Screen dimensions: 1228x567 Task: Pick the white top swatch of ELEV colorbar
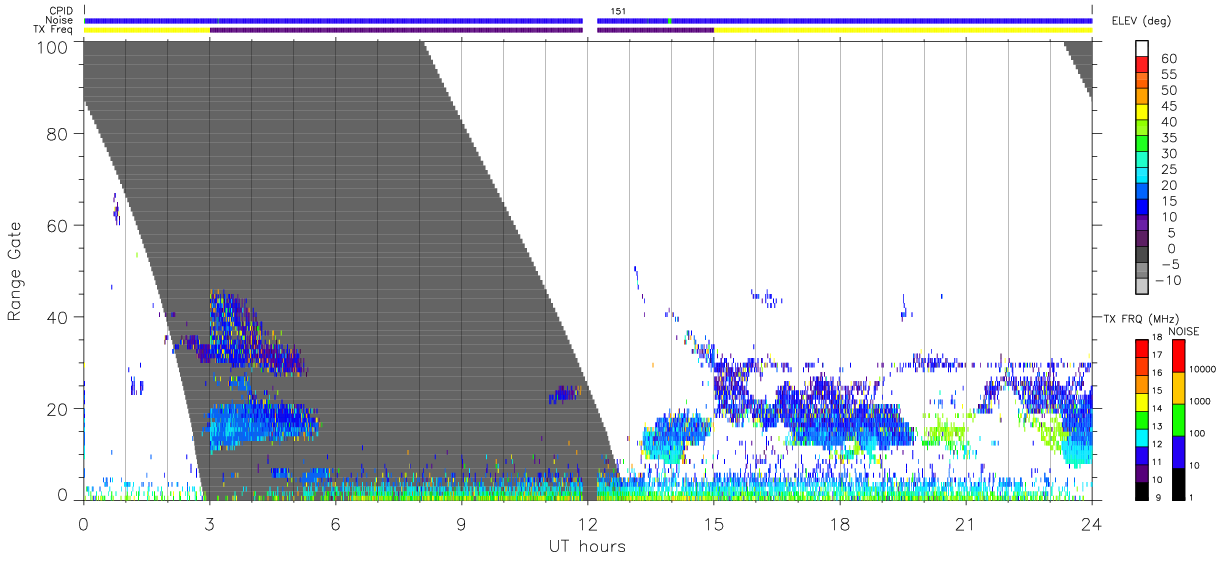[1141, 49]
